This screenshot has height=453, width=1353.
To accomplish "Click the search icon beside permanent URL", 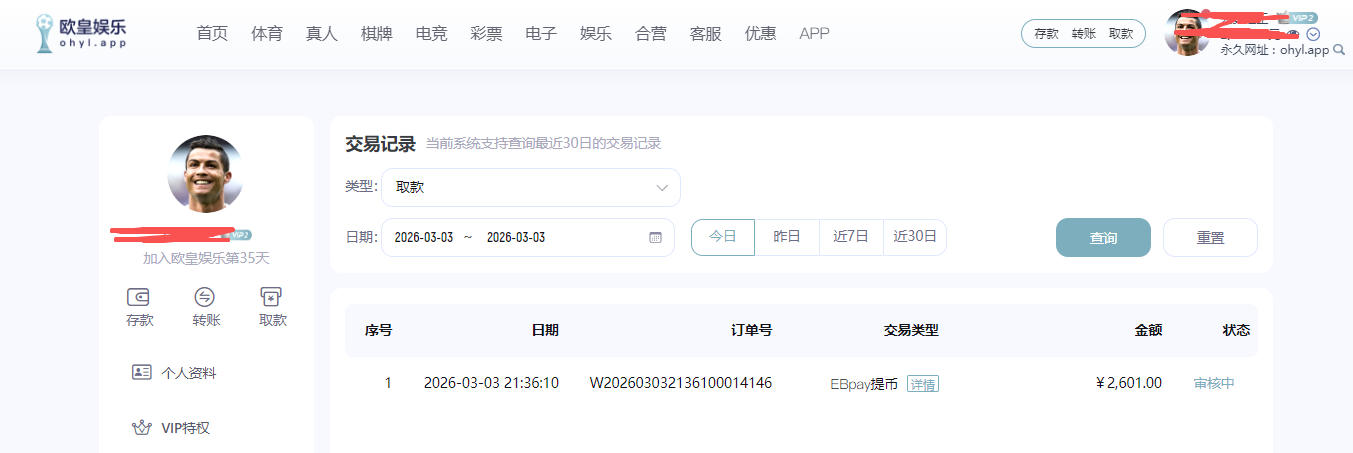I will pyautogui.click(x=1339, y=50).
